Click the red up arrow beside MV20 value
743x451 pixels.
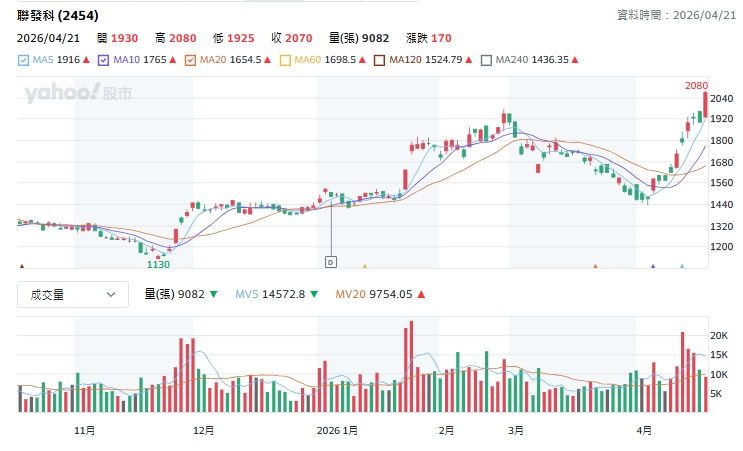click(x=421, y=295)
